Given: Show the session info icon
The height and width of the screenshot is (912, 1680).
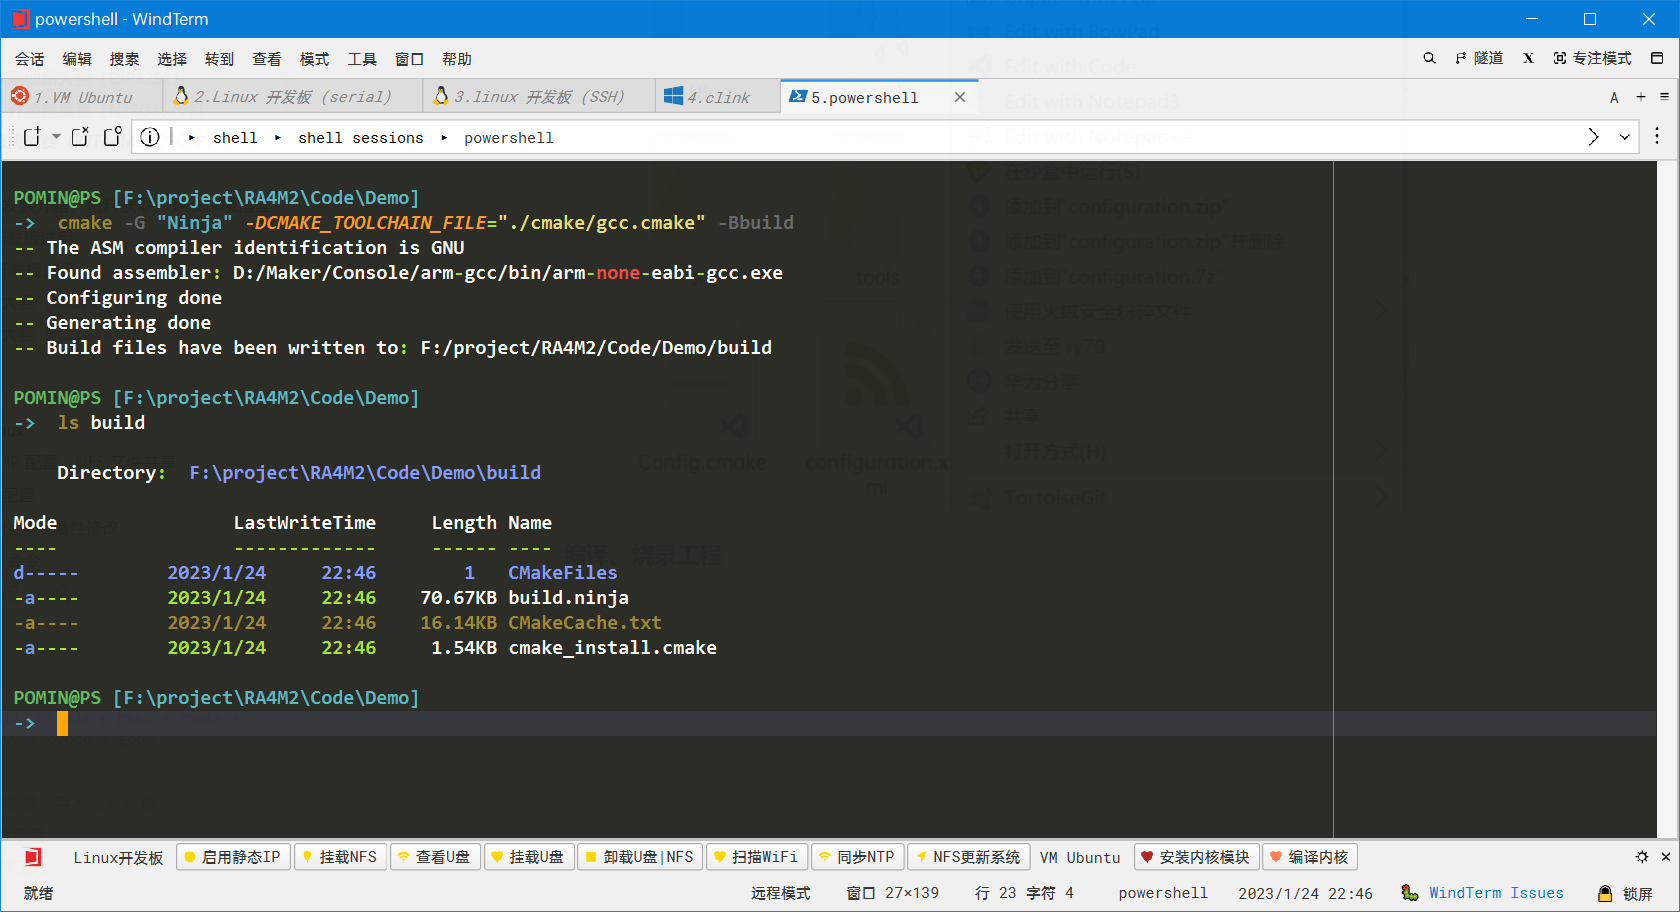Looking at the screenshot, I should pyautogui.click(x=150, y=137).
